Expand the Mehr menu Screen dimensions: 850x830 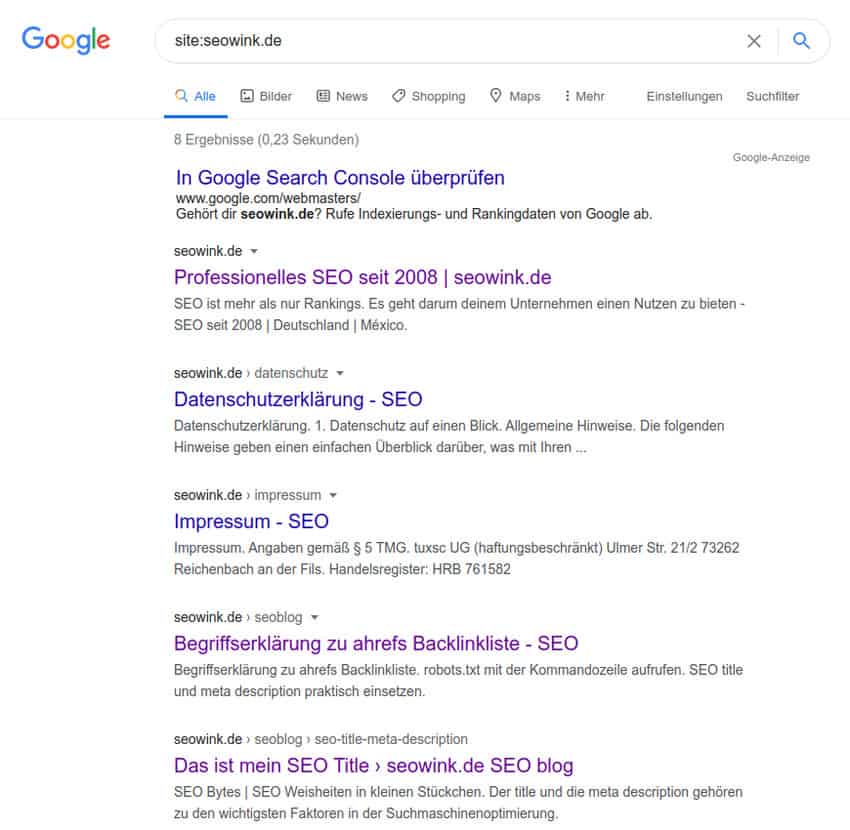click(584, 96)
